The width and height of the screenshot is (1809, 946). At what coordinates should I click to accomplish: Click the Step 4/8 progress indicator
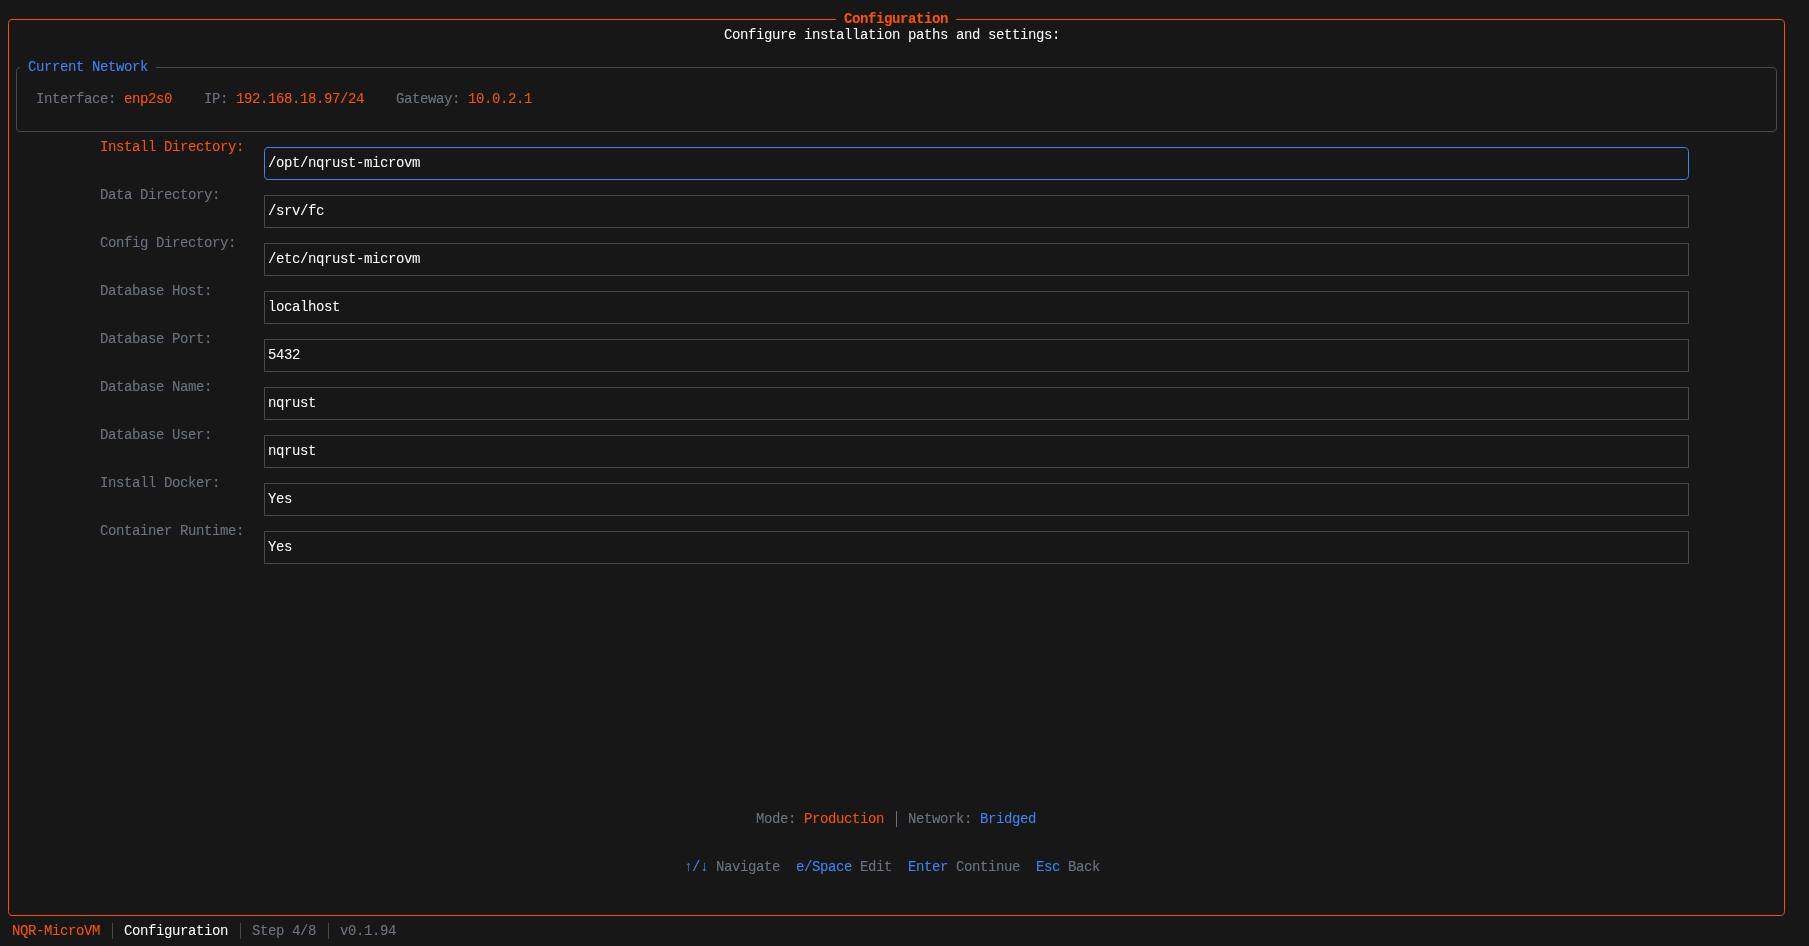(283, 930)
